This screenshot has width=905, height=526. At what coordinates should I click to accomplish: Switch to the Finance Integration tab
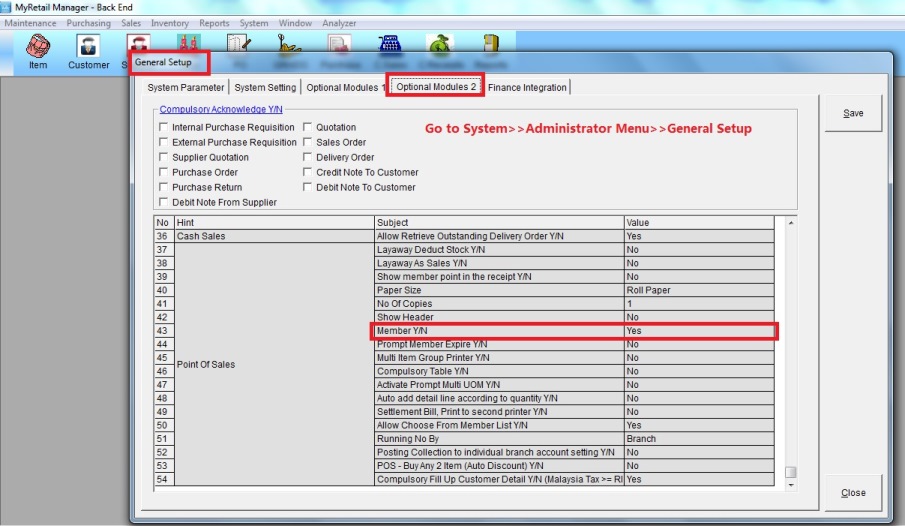tap(527, 88)
